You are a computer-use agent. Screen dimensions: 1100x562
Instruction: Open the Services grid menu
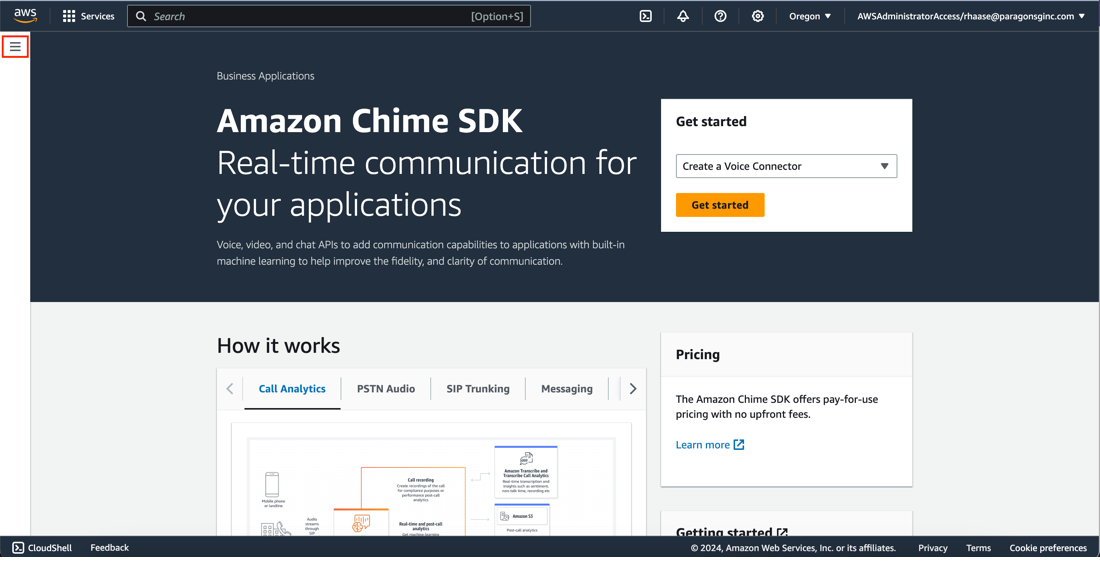[69, 16]
